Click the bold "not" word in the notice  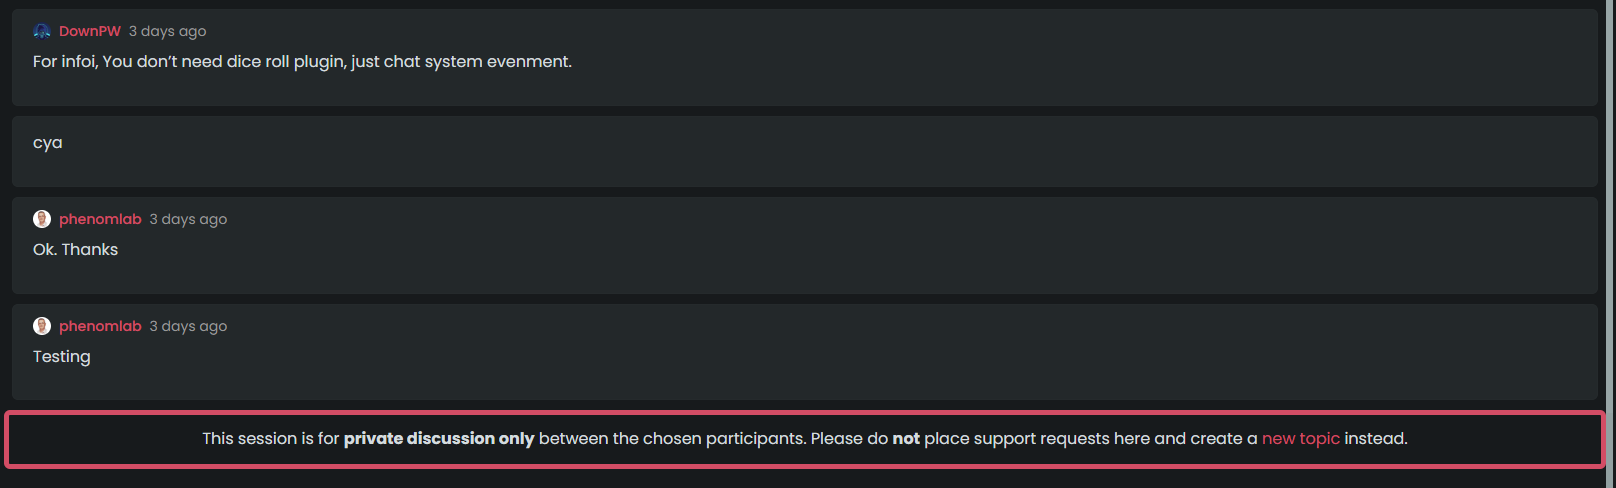906,439
